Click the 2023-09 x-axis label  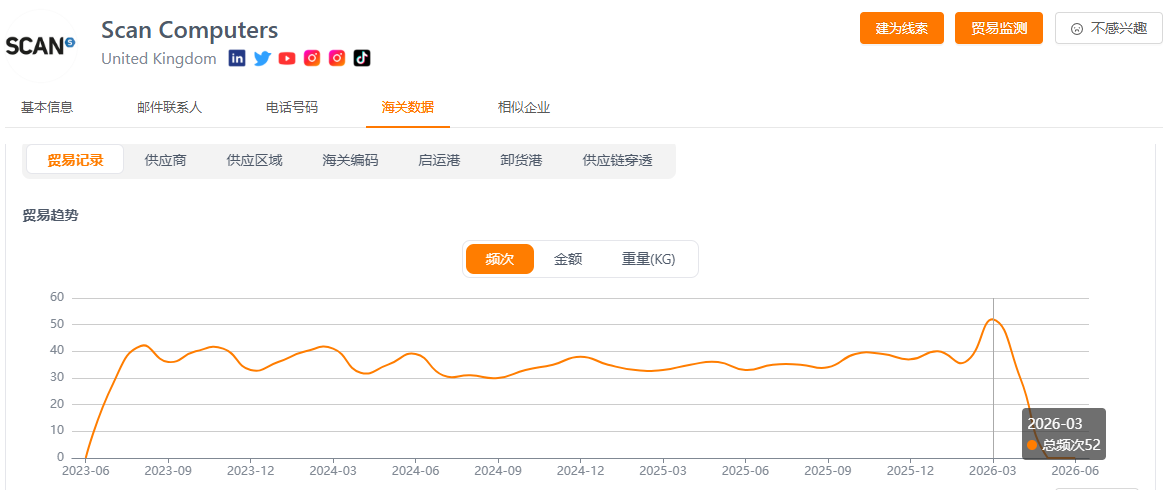pos(168,471)
